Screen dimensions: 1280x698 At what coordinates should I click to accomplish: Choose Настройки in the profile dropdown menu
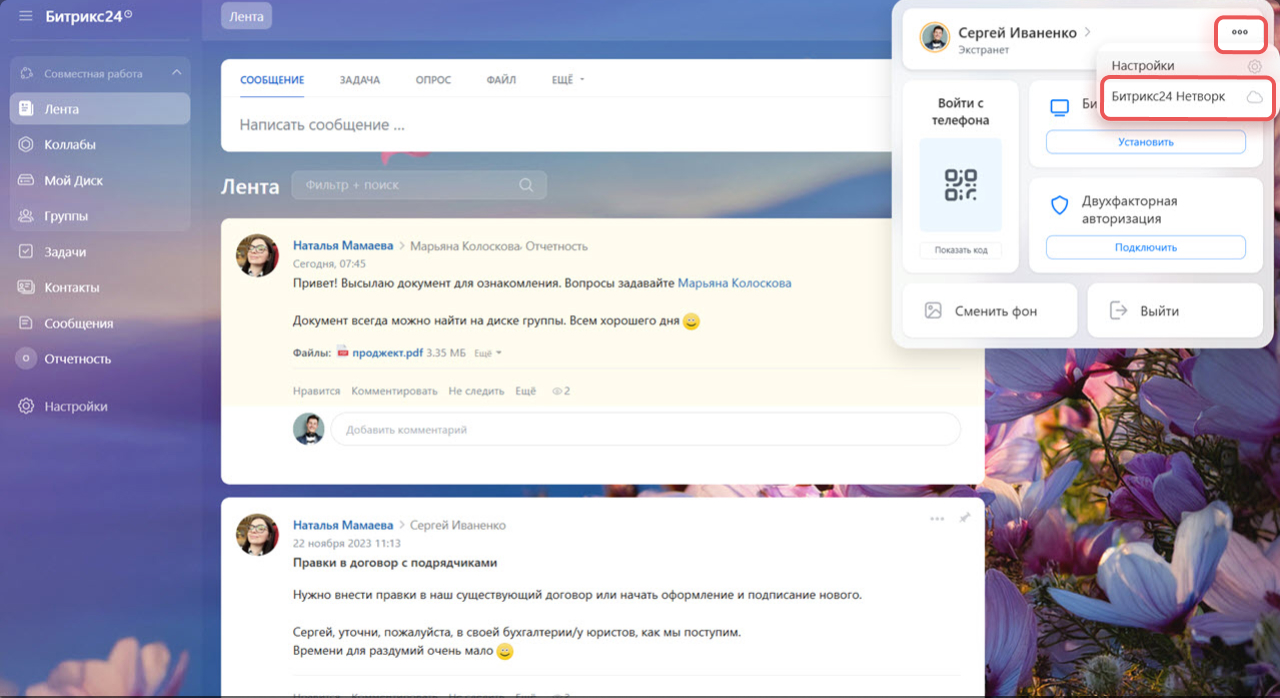tap(1186, 66)
